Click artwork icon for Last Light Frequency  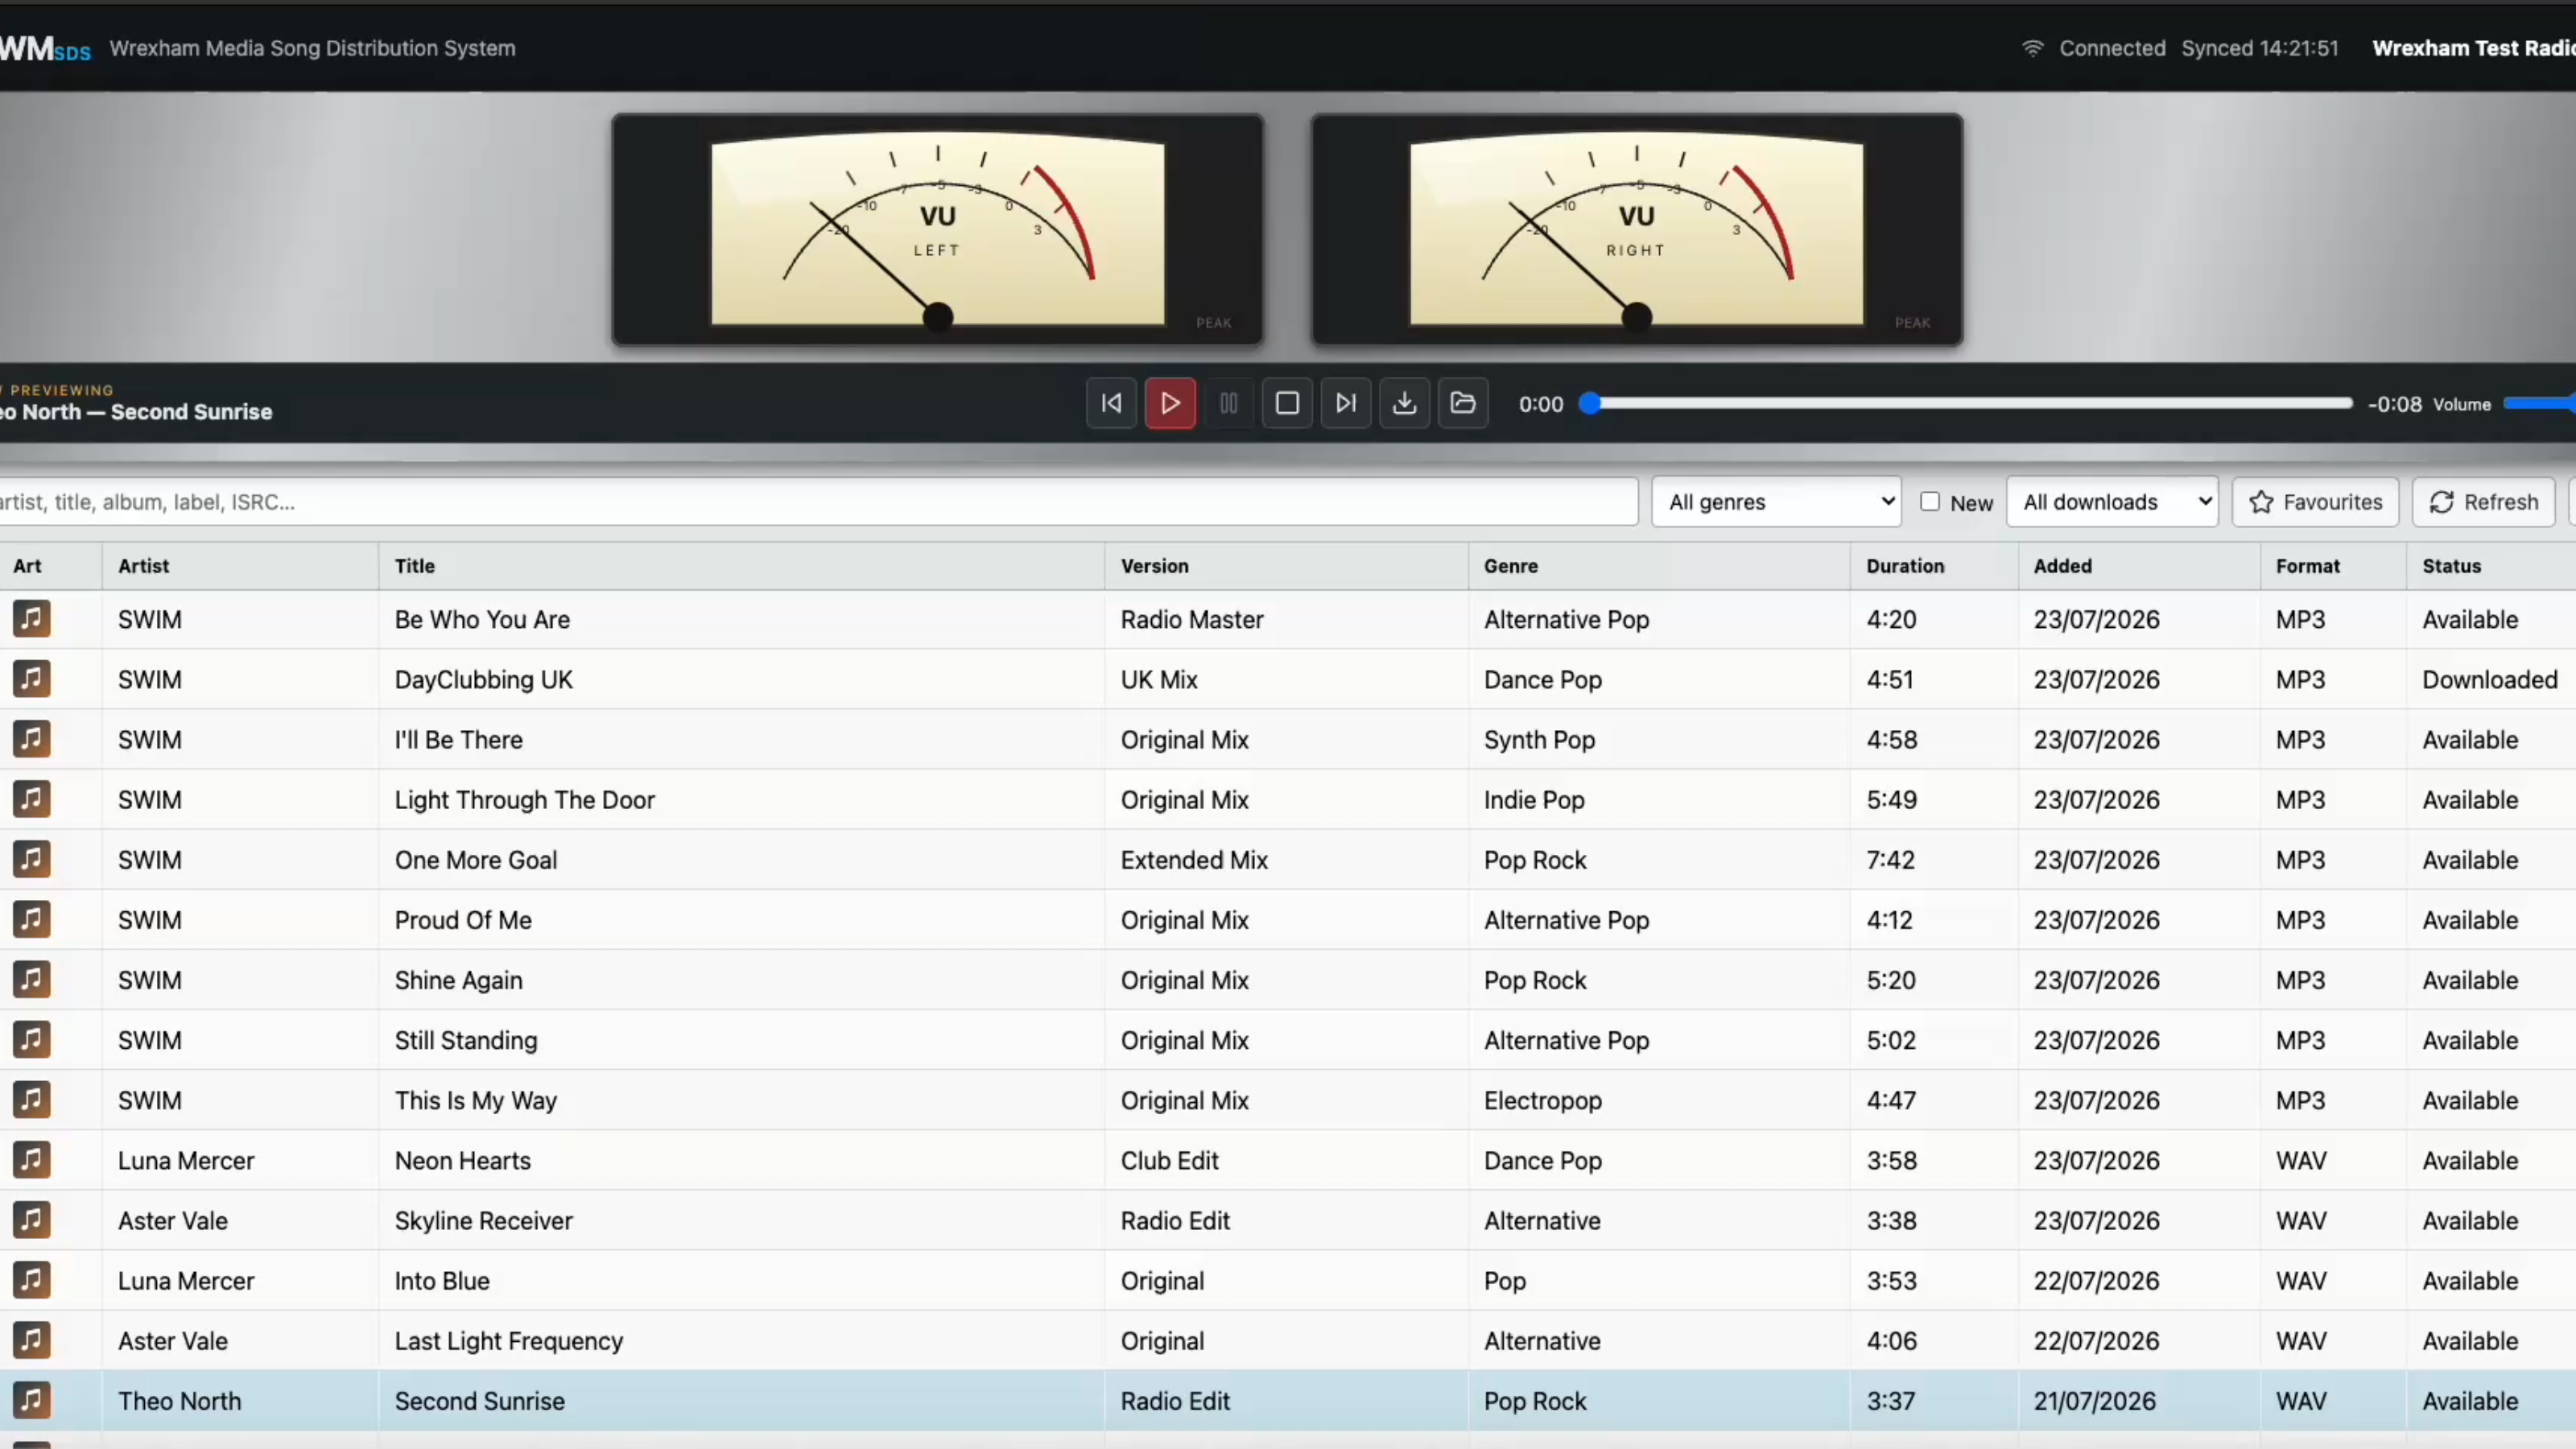coord(31,1340)
